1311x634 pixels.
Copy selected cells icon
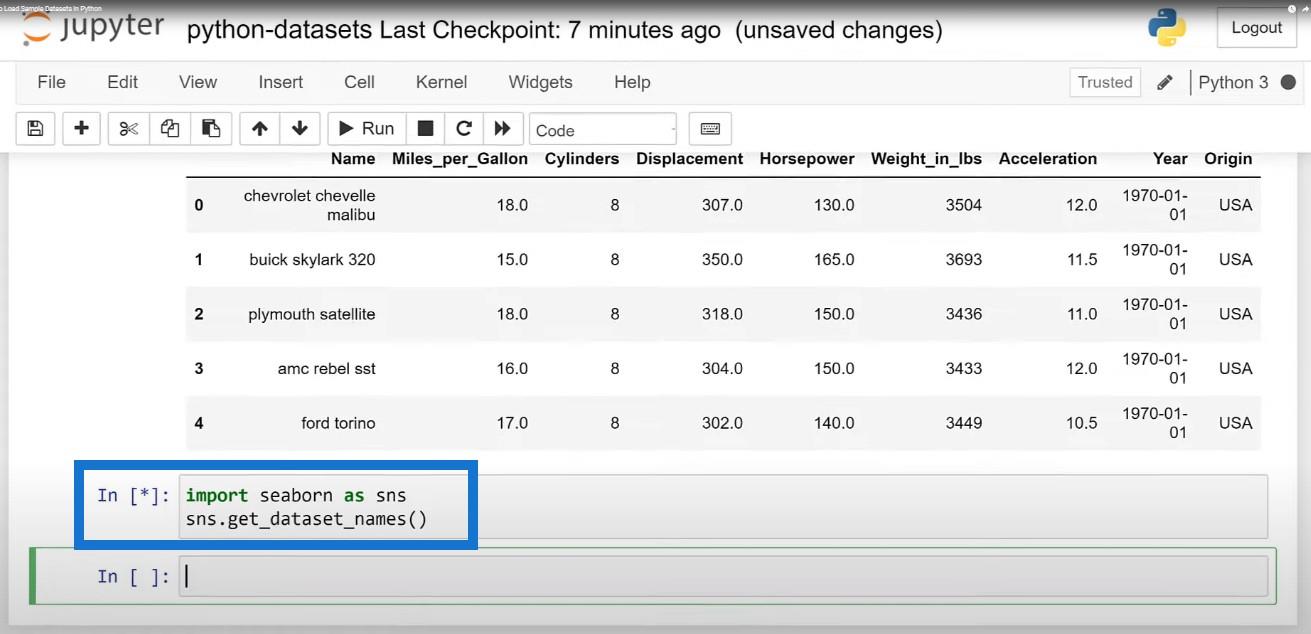(170, 129)
